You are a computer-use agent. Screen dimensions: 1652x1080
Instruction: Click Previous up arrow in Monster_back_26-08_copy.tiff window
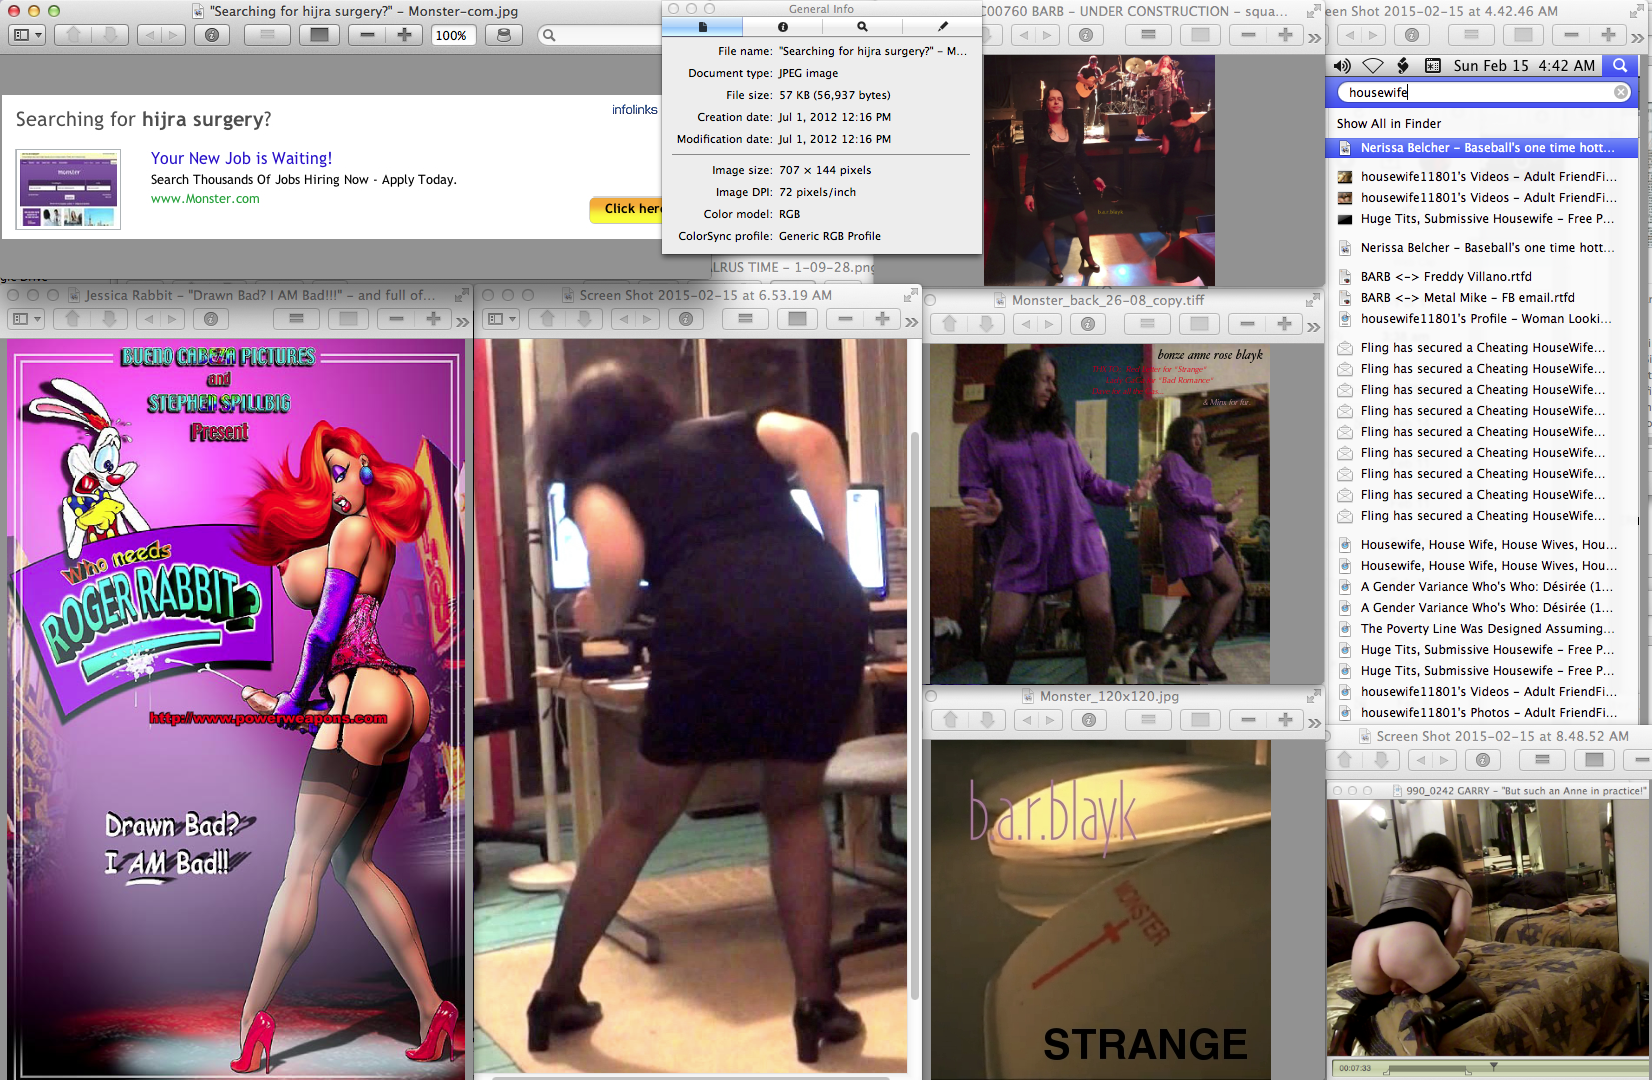950,324
